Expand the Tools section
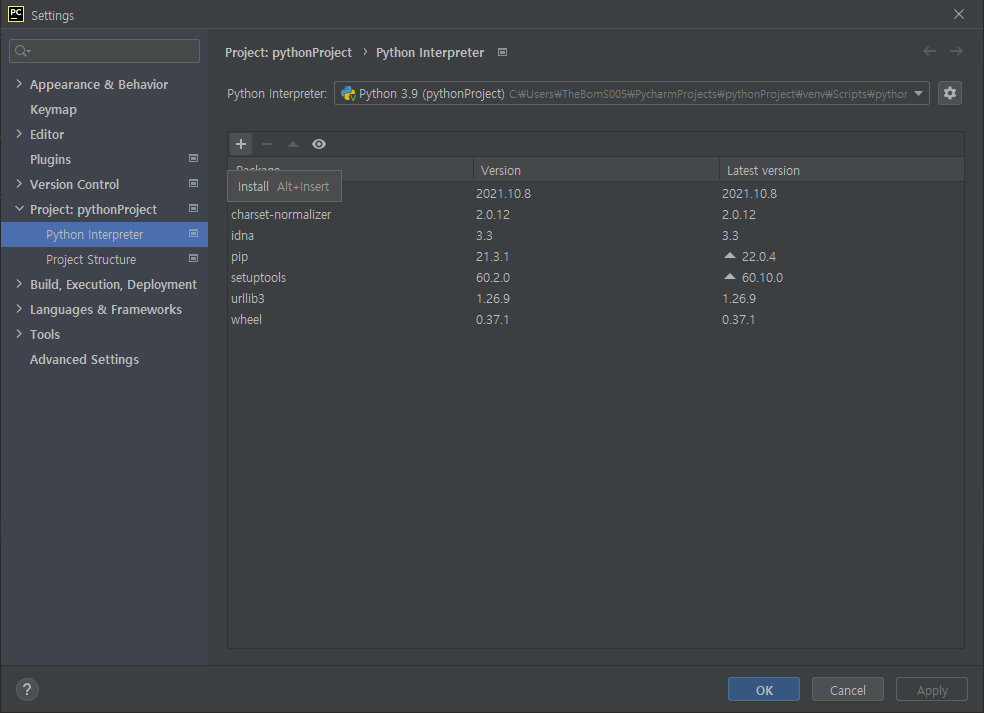Viewport: 984px width, 713px height. (19, 334)
